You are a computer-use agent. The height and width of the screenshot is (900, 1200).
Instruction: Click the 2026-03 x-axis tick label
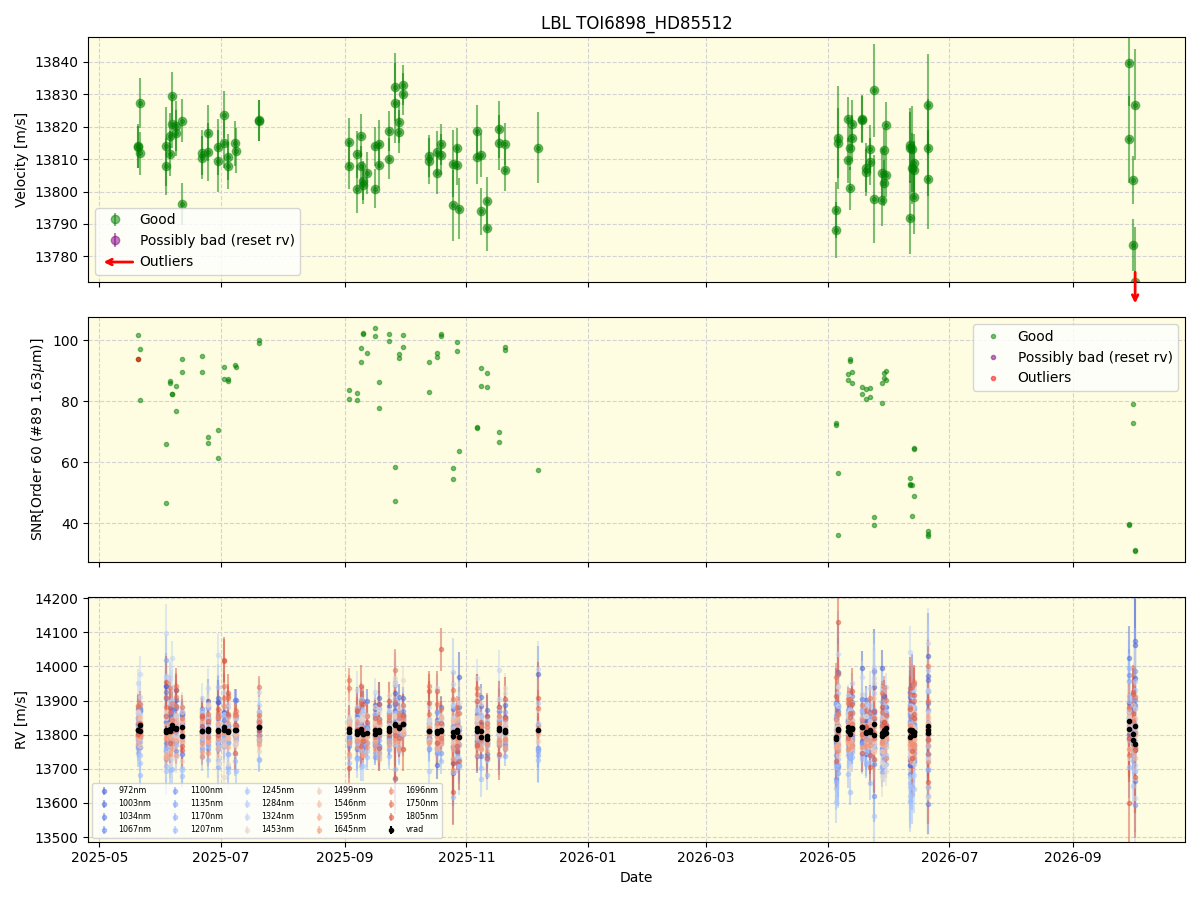click(706, 857)
